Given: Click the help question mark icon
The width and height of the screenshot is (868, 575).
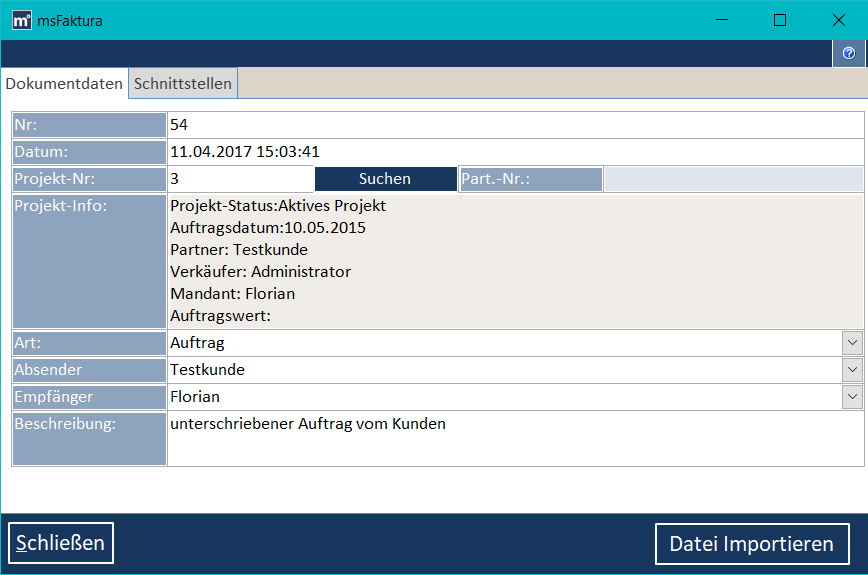Looking at the screenshot, I should (849, 53).
